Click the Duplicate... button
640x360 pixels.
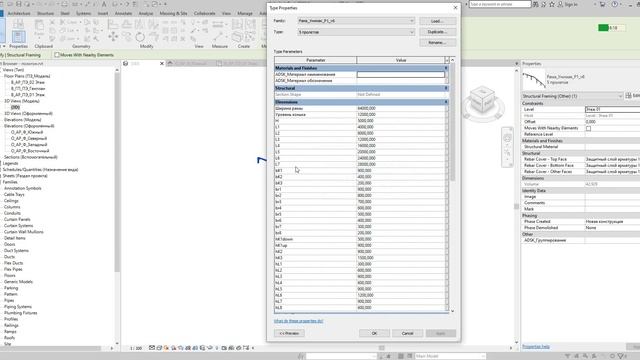(x=437, y=32)
